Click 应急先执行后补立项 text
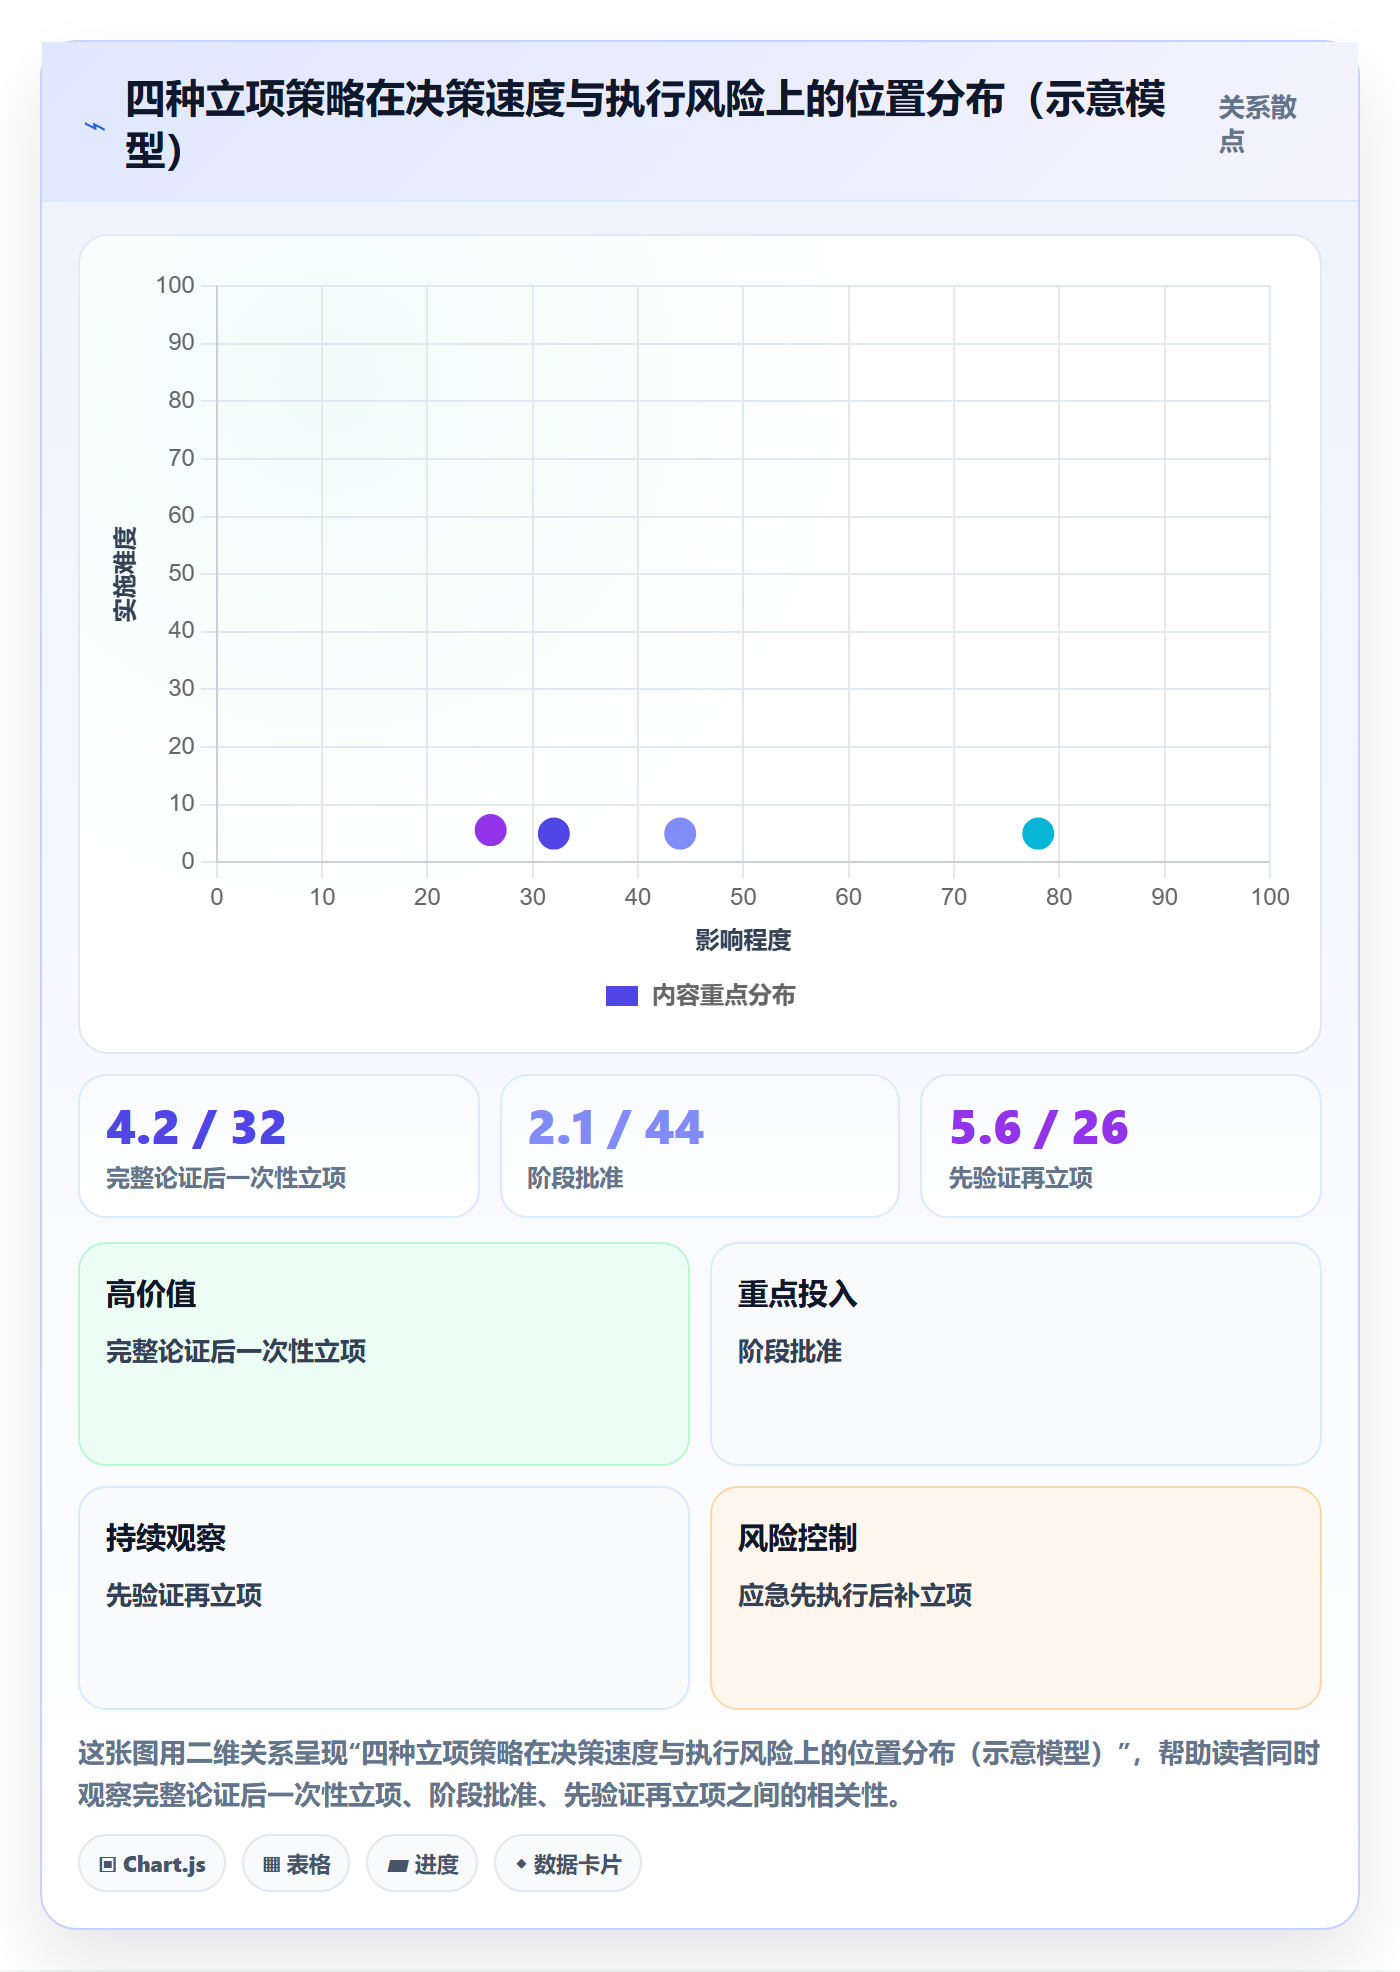 coord(855,1595)
